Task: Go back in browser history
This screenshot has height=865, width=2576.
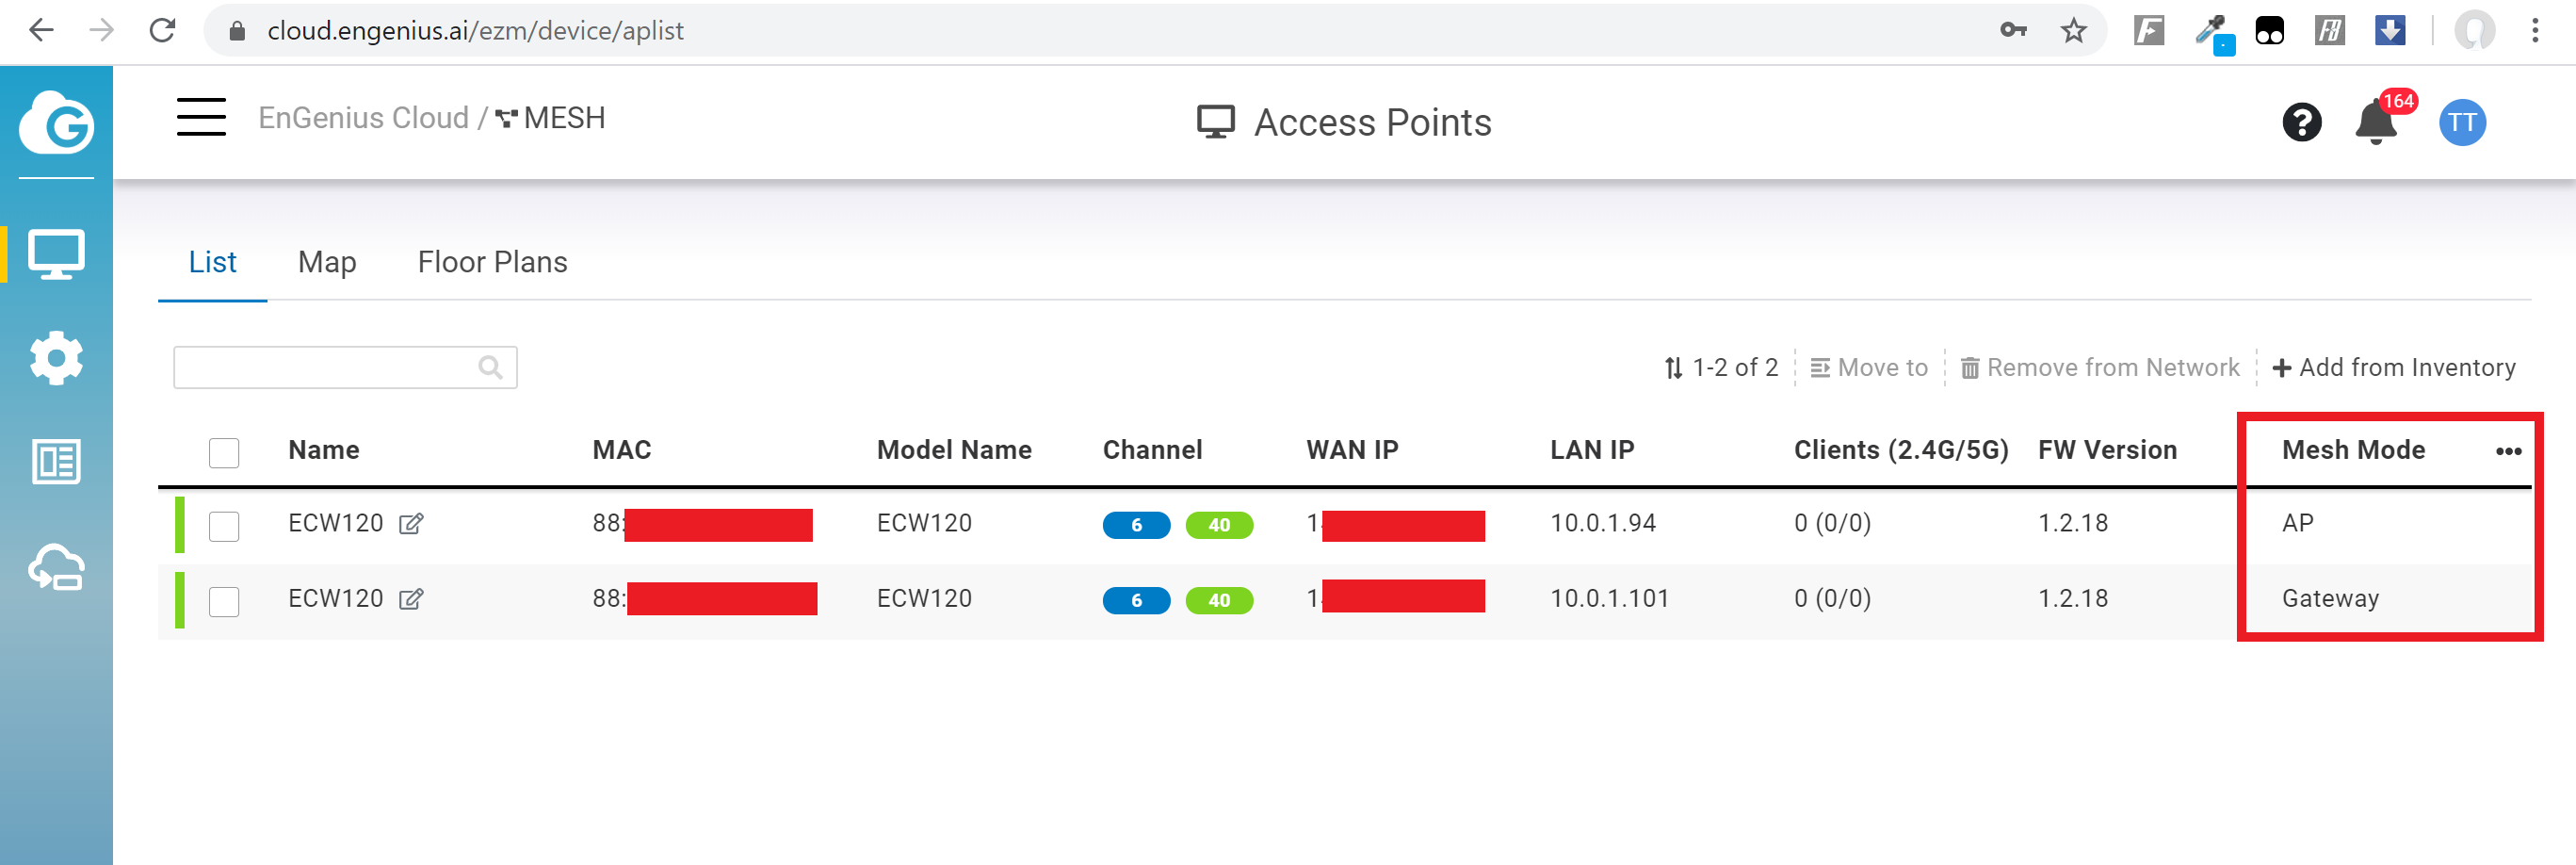Action: 41,31
